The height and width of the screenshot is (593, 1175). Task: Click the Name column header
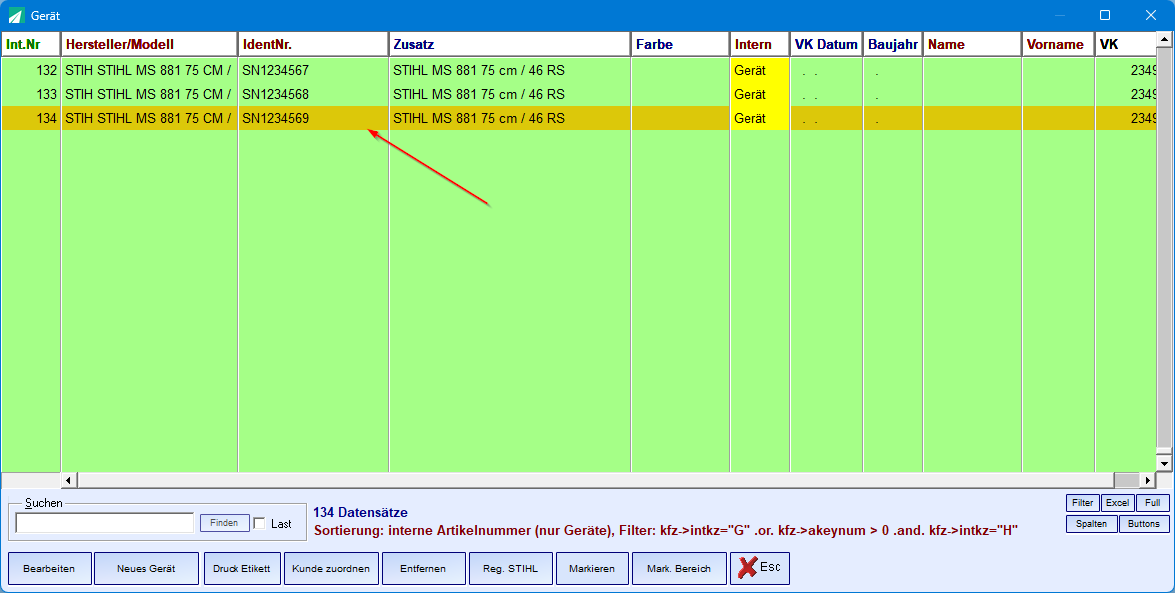(972, 44)
